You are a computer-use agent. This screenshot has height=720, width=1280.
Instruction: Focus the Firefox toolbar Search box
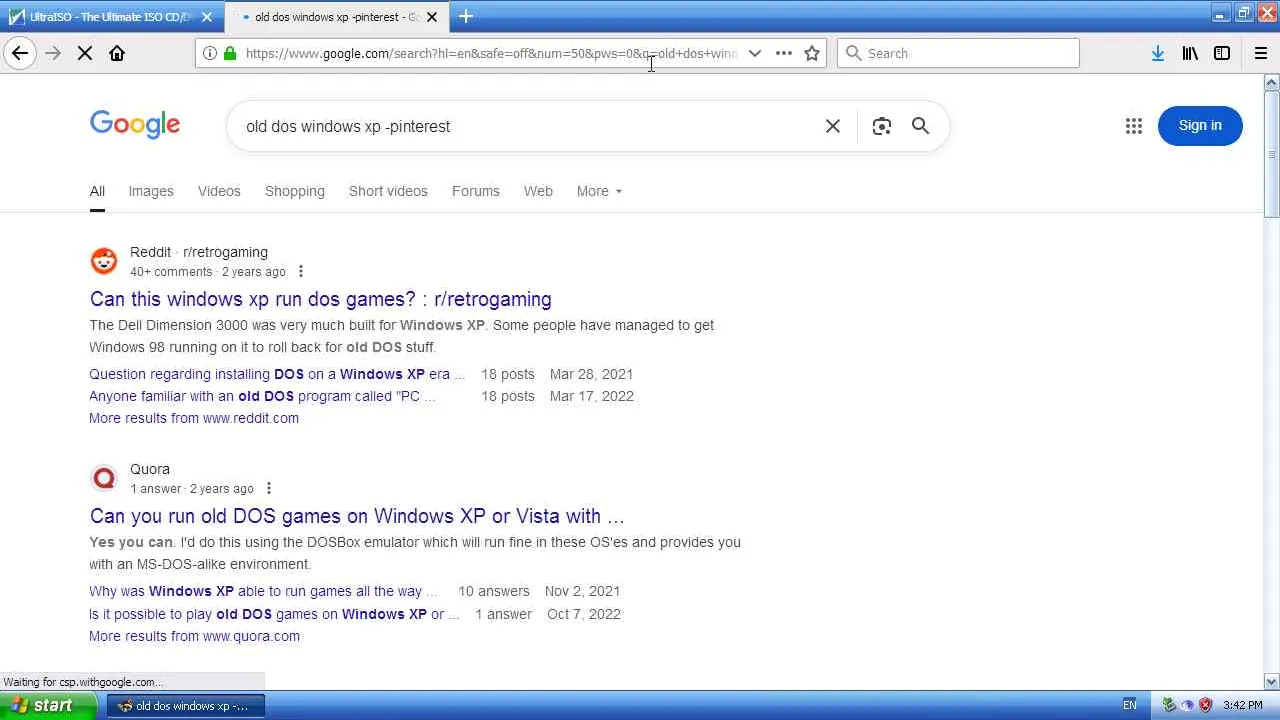[x=958, y=53]
